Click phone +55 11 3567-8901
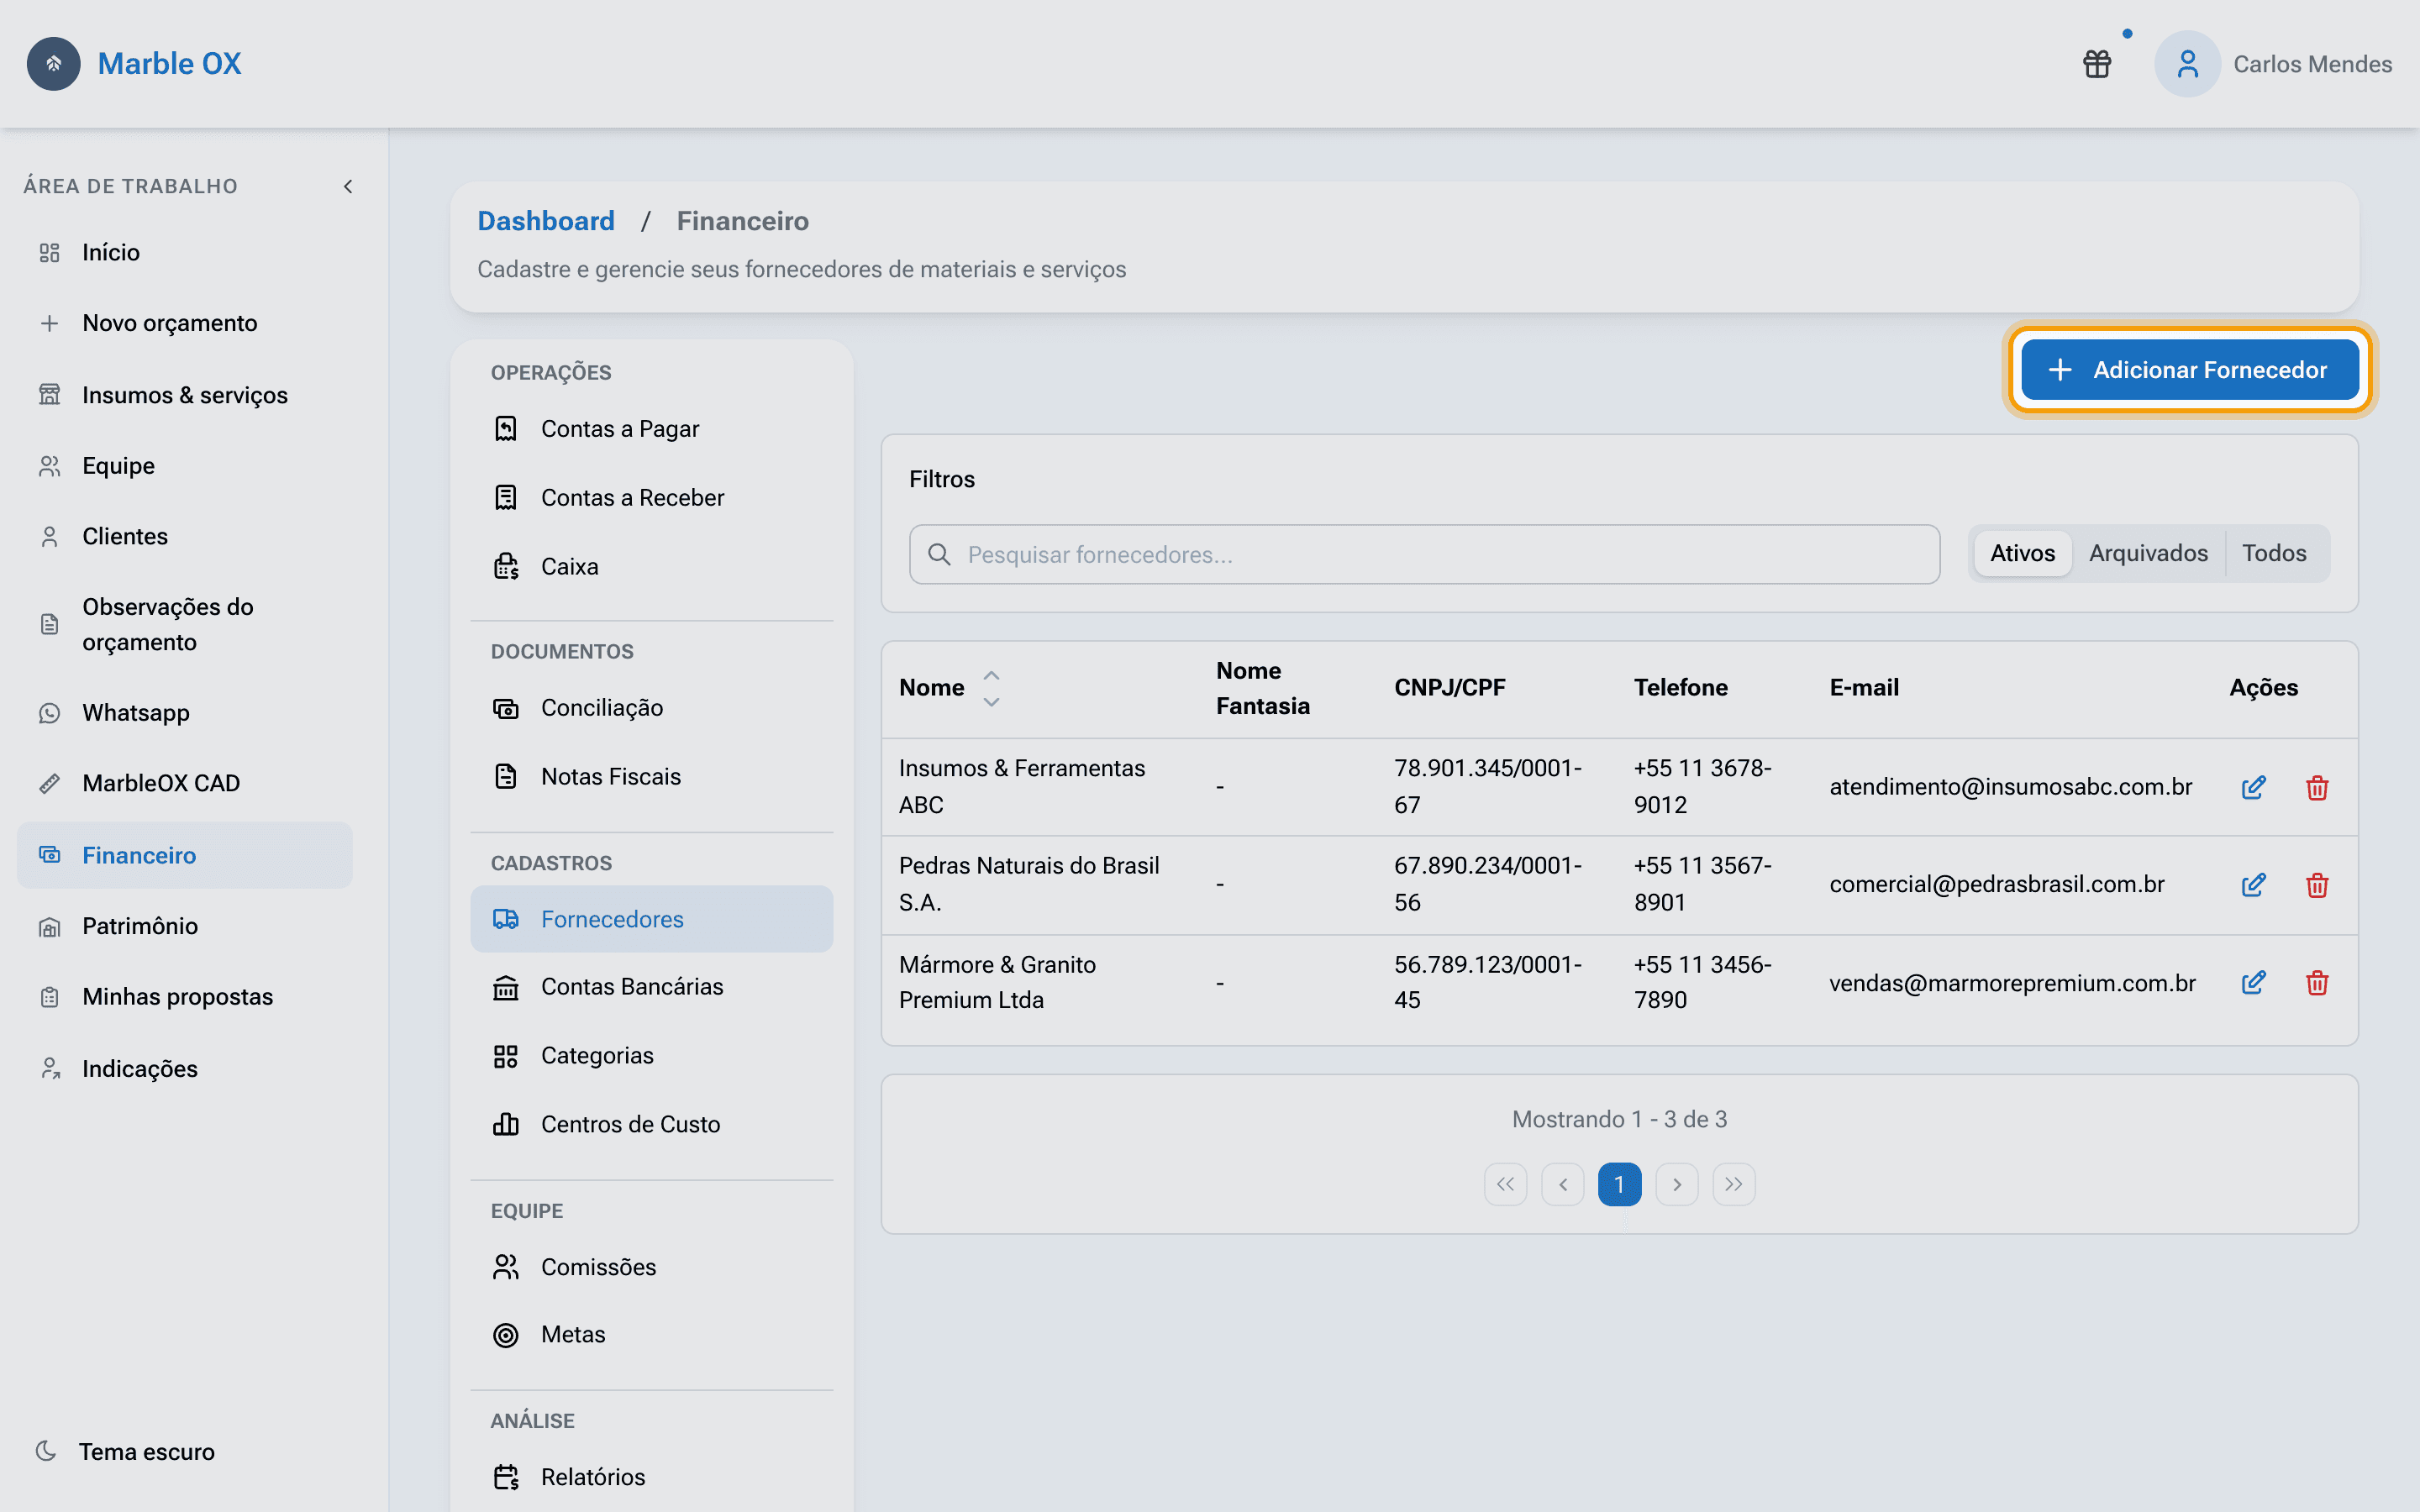This screenshot has height=1512, width=2420. coord(1702,884)
